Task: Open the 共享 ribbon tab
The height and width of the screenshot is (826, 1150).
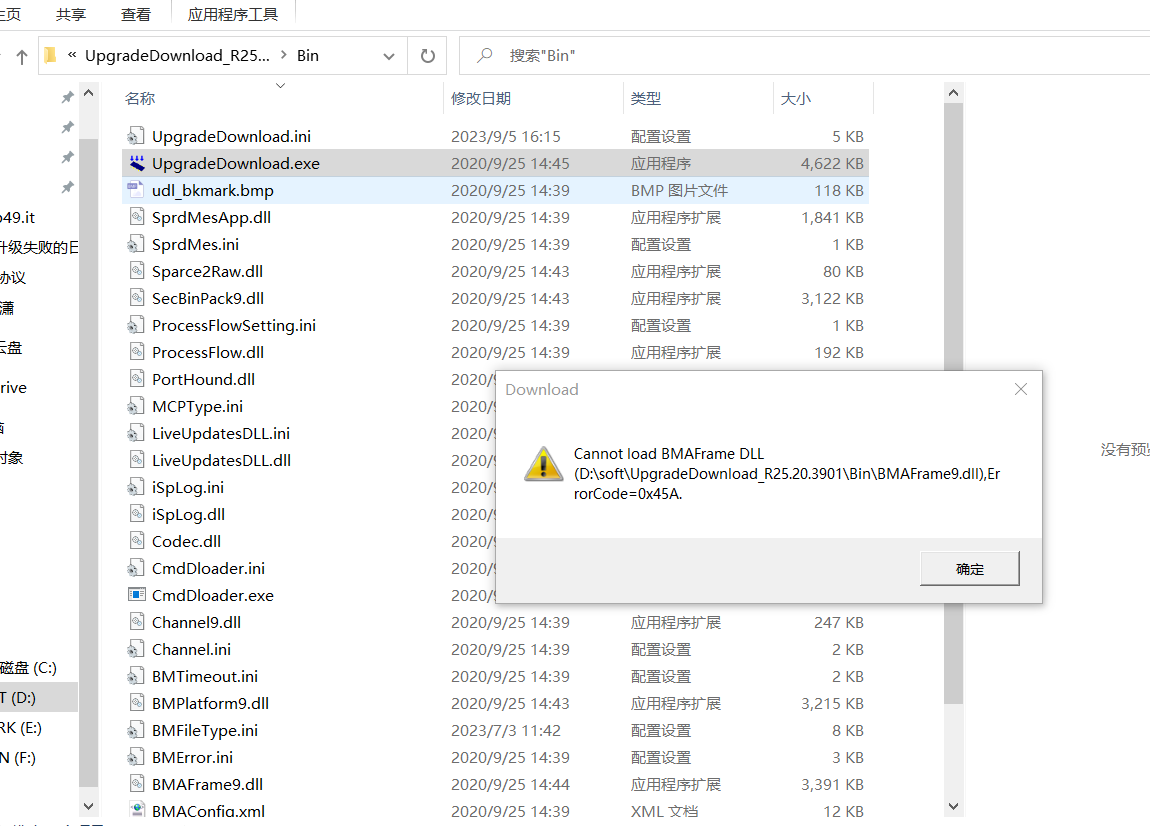Action: [71, 14]
